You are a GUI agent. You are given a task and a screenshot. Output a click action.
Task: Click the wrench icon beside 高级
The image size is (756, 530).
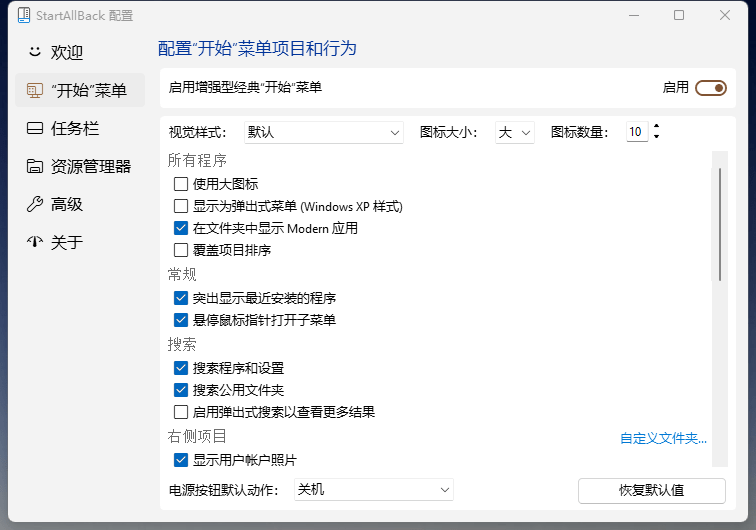point(35,204)
